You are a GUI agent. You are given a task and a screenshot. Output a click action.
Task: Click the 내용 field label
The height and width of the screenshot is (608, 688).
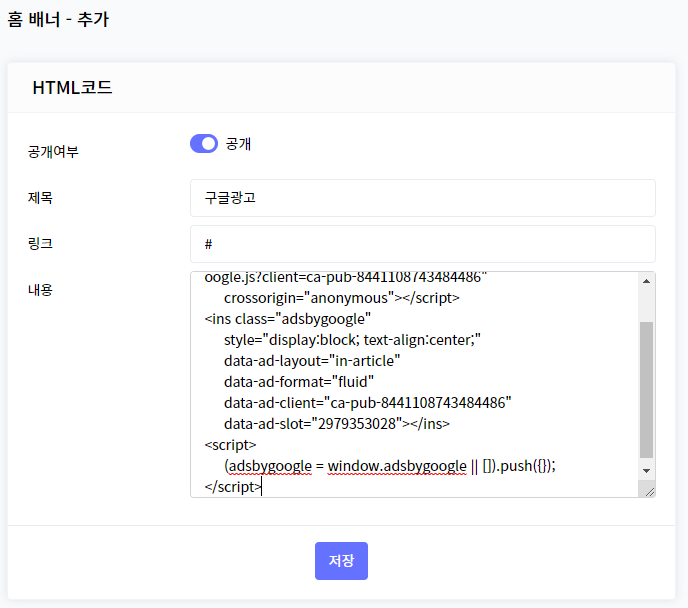pyautogui.click(x=40, y=290)
